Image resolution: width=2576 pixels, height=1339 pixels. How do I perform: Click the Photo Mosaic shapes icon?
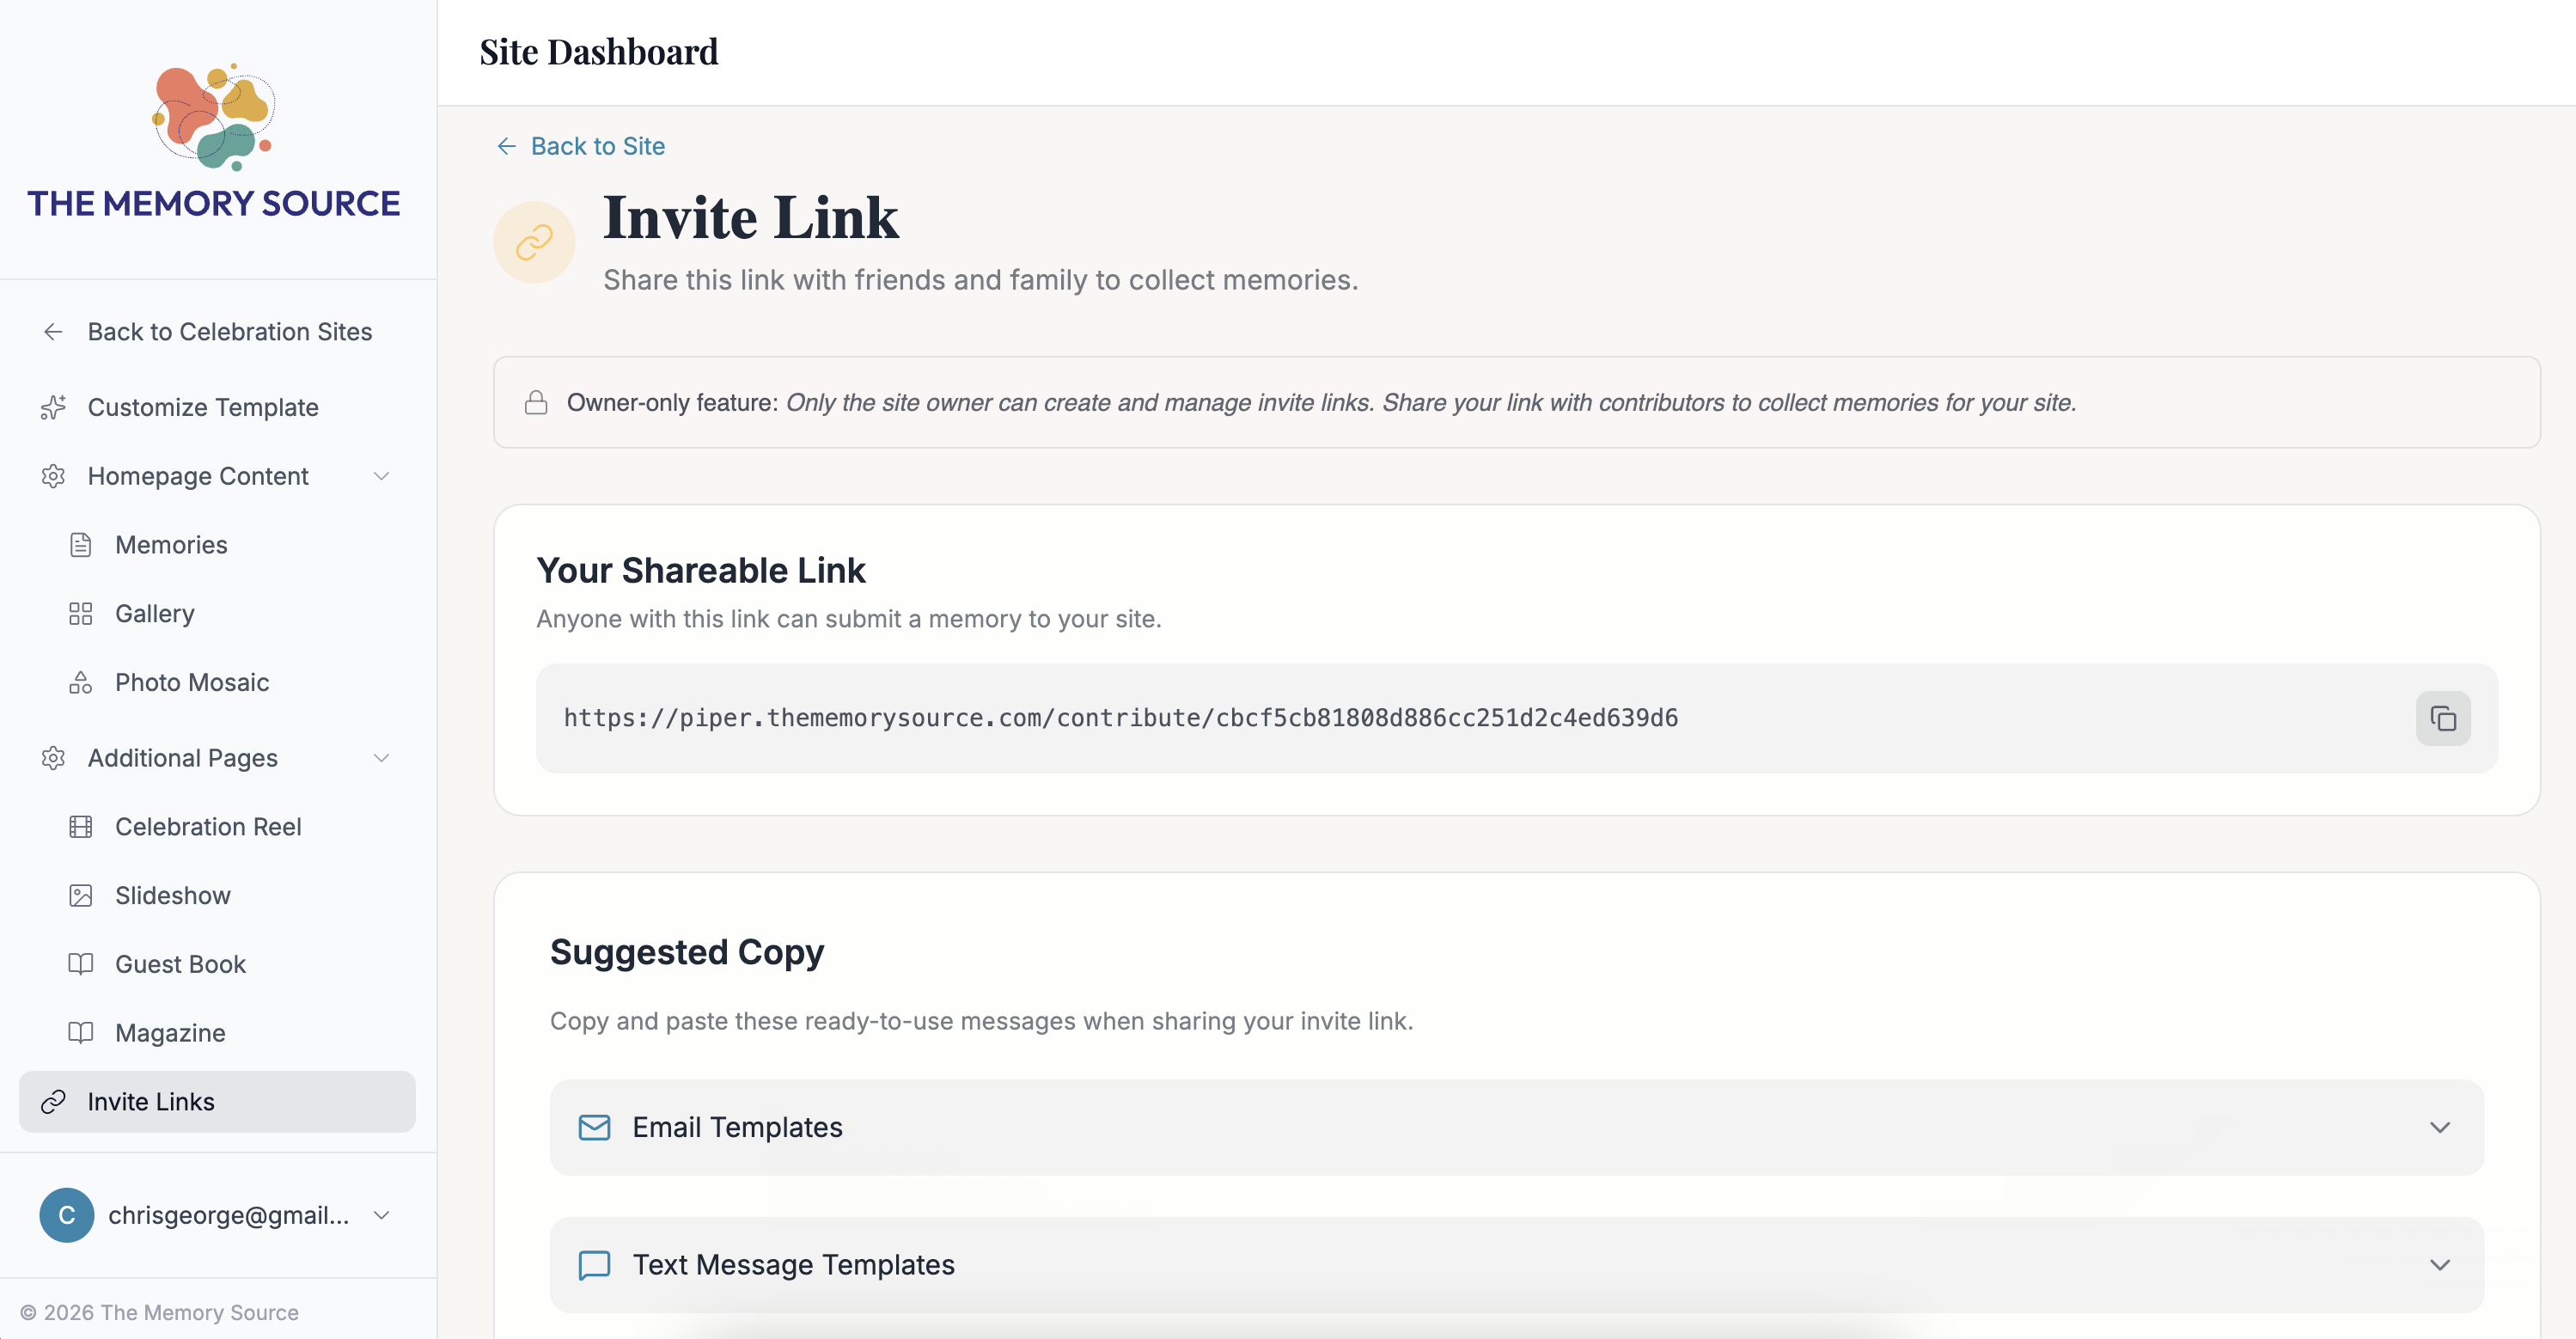pos(80,682)
